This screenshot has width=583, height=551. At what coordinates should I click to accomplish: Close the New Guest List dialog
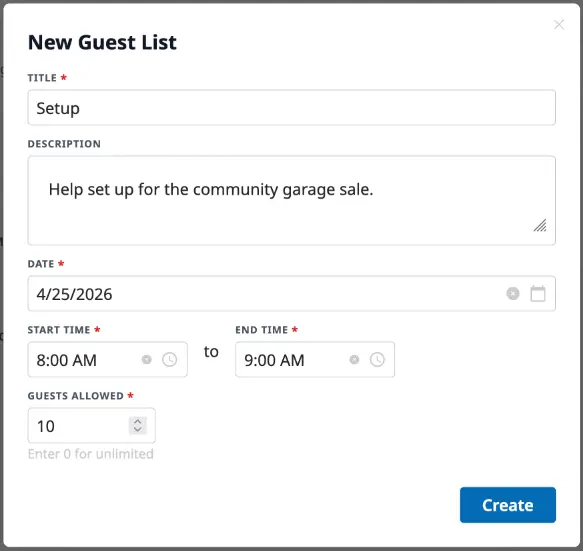(559, 25)
